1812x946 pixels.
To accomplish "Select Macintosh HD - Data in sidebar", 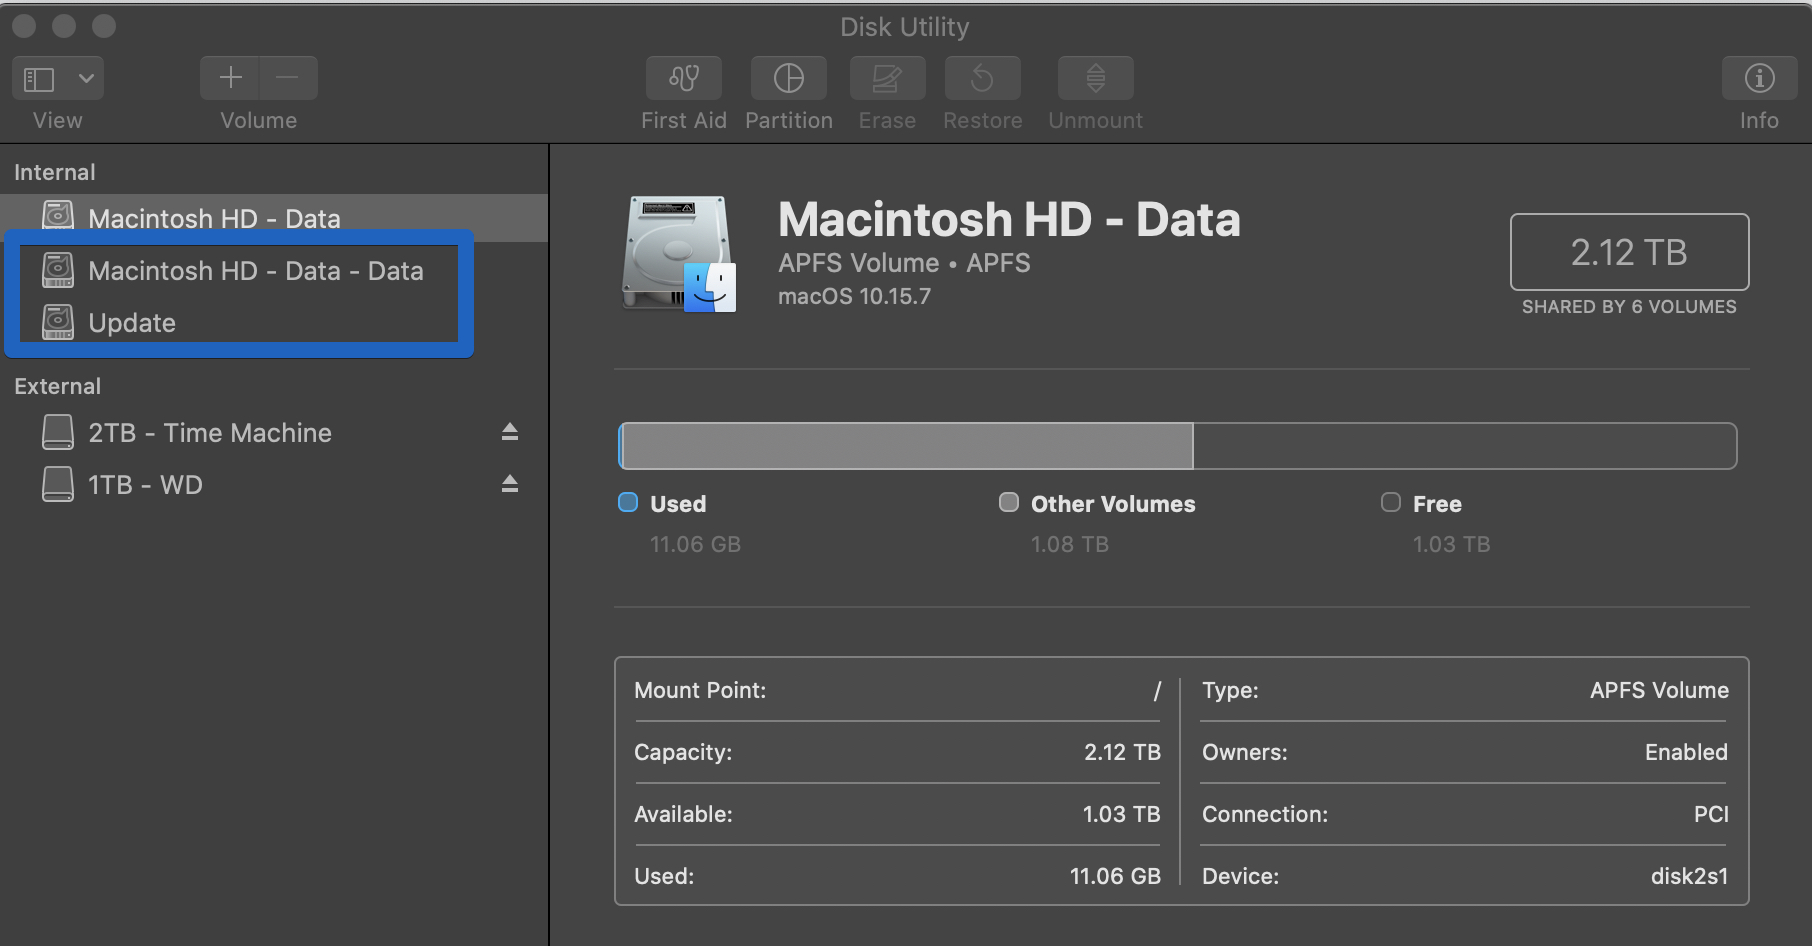I will (x=214, y=218).
